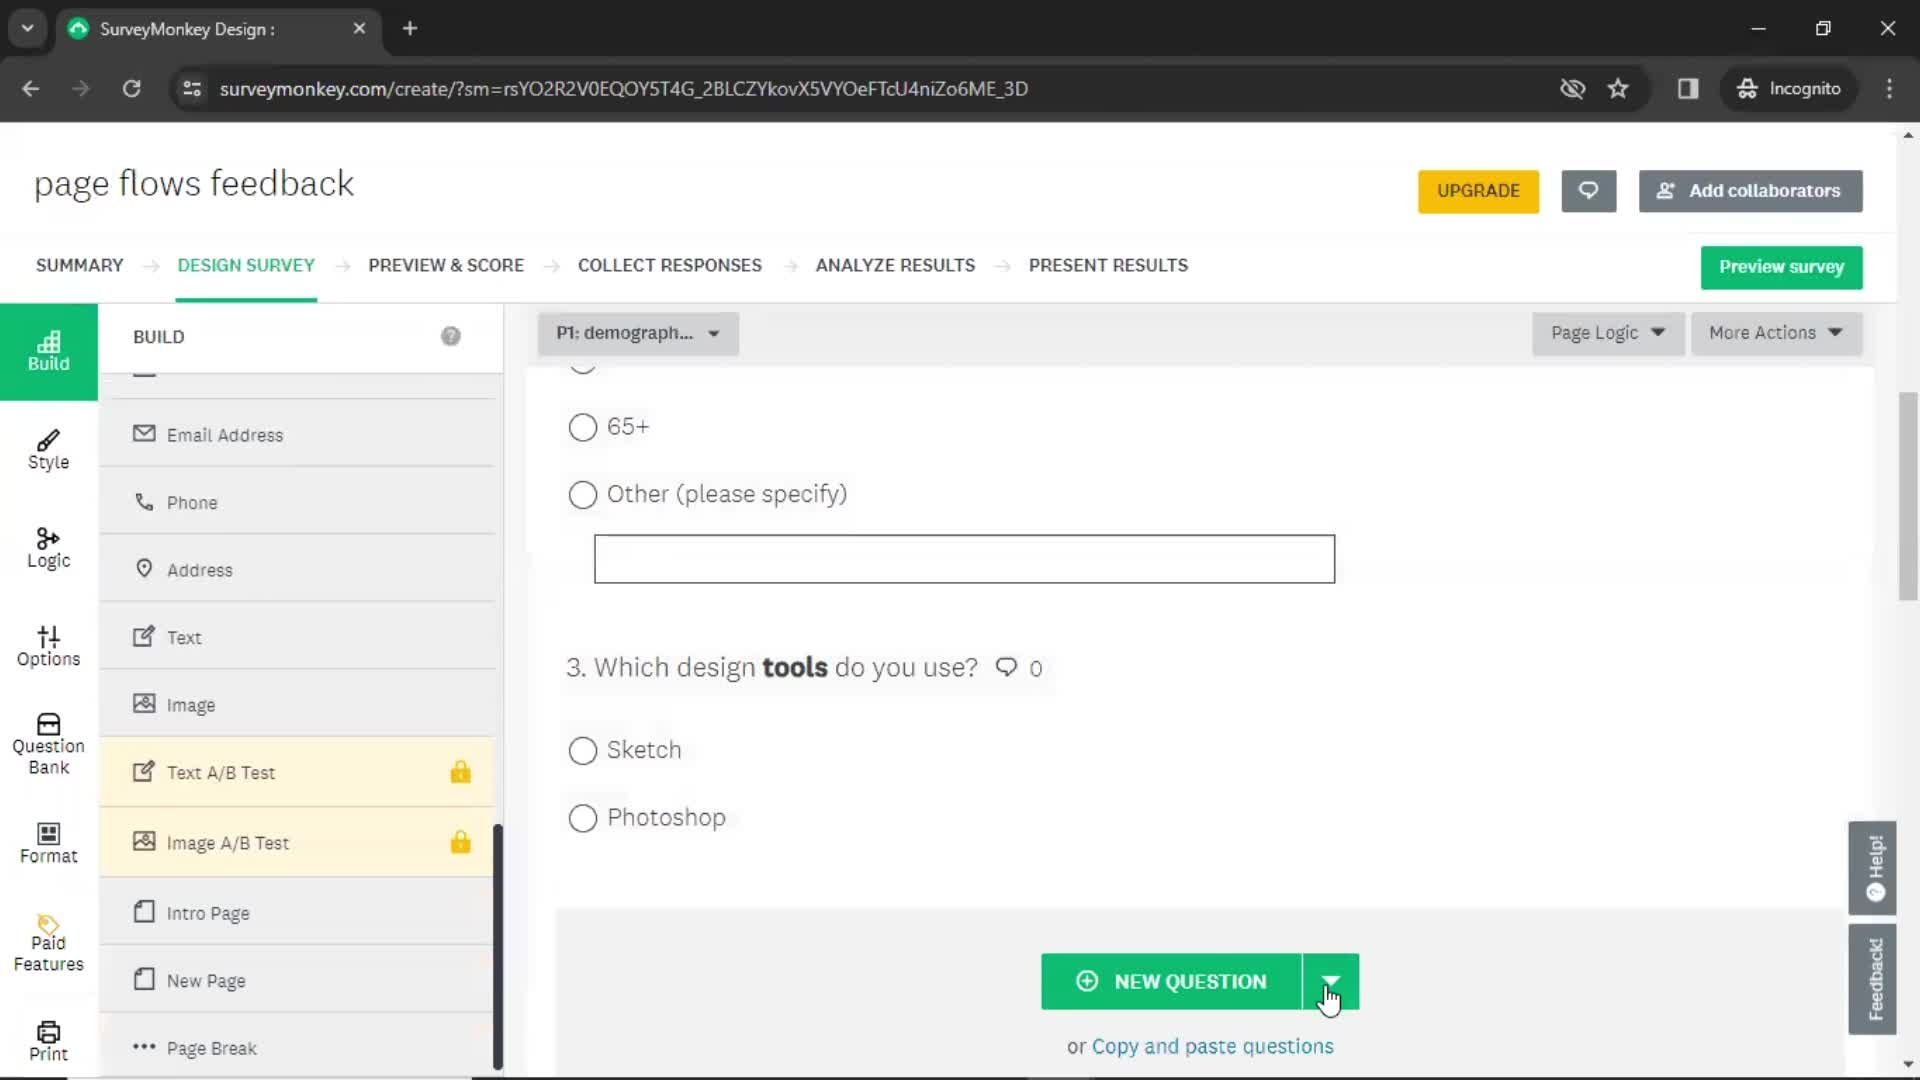This screenshot has width=1920, height=1080.
Task: Open the Logic panel
Action: (47, 547)
